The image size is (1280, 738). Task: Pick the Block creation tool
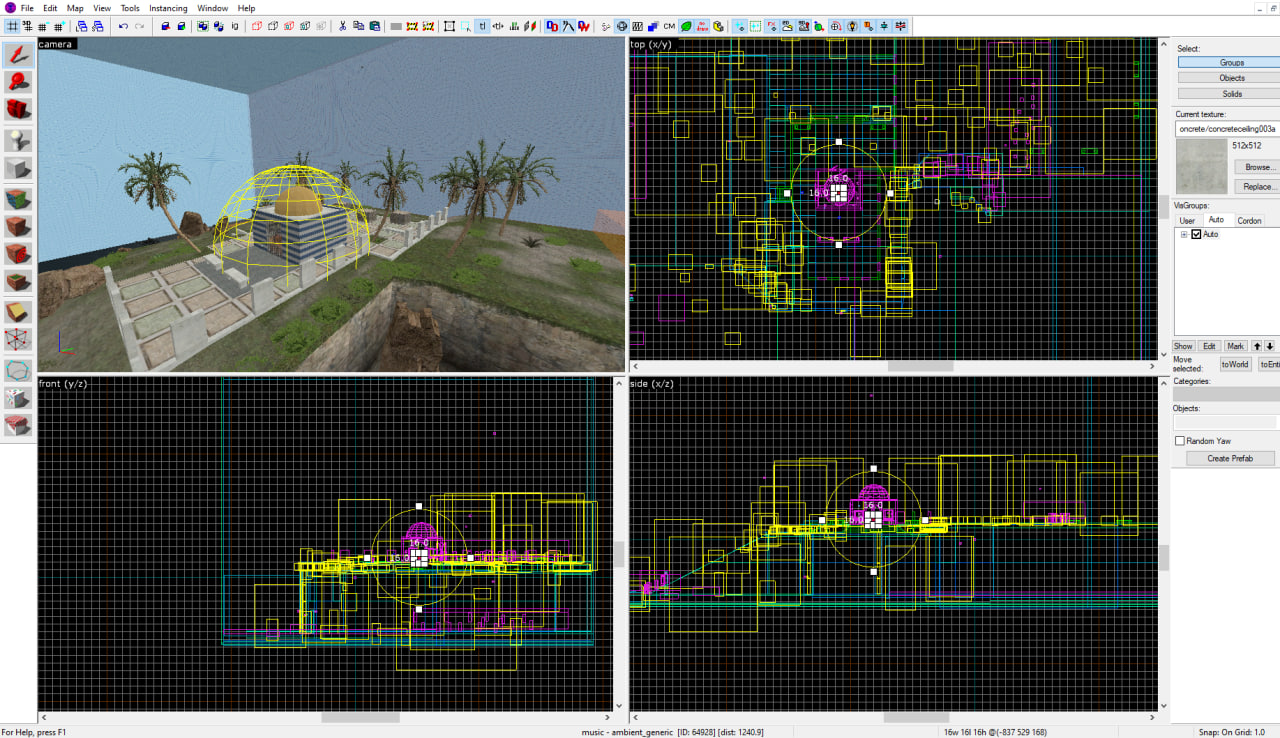pos(18,168)
